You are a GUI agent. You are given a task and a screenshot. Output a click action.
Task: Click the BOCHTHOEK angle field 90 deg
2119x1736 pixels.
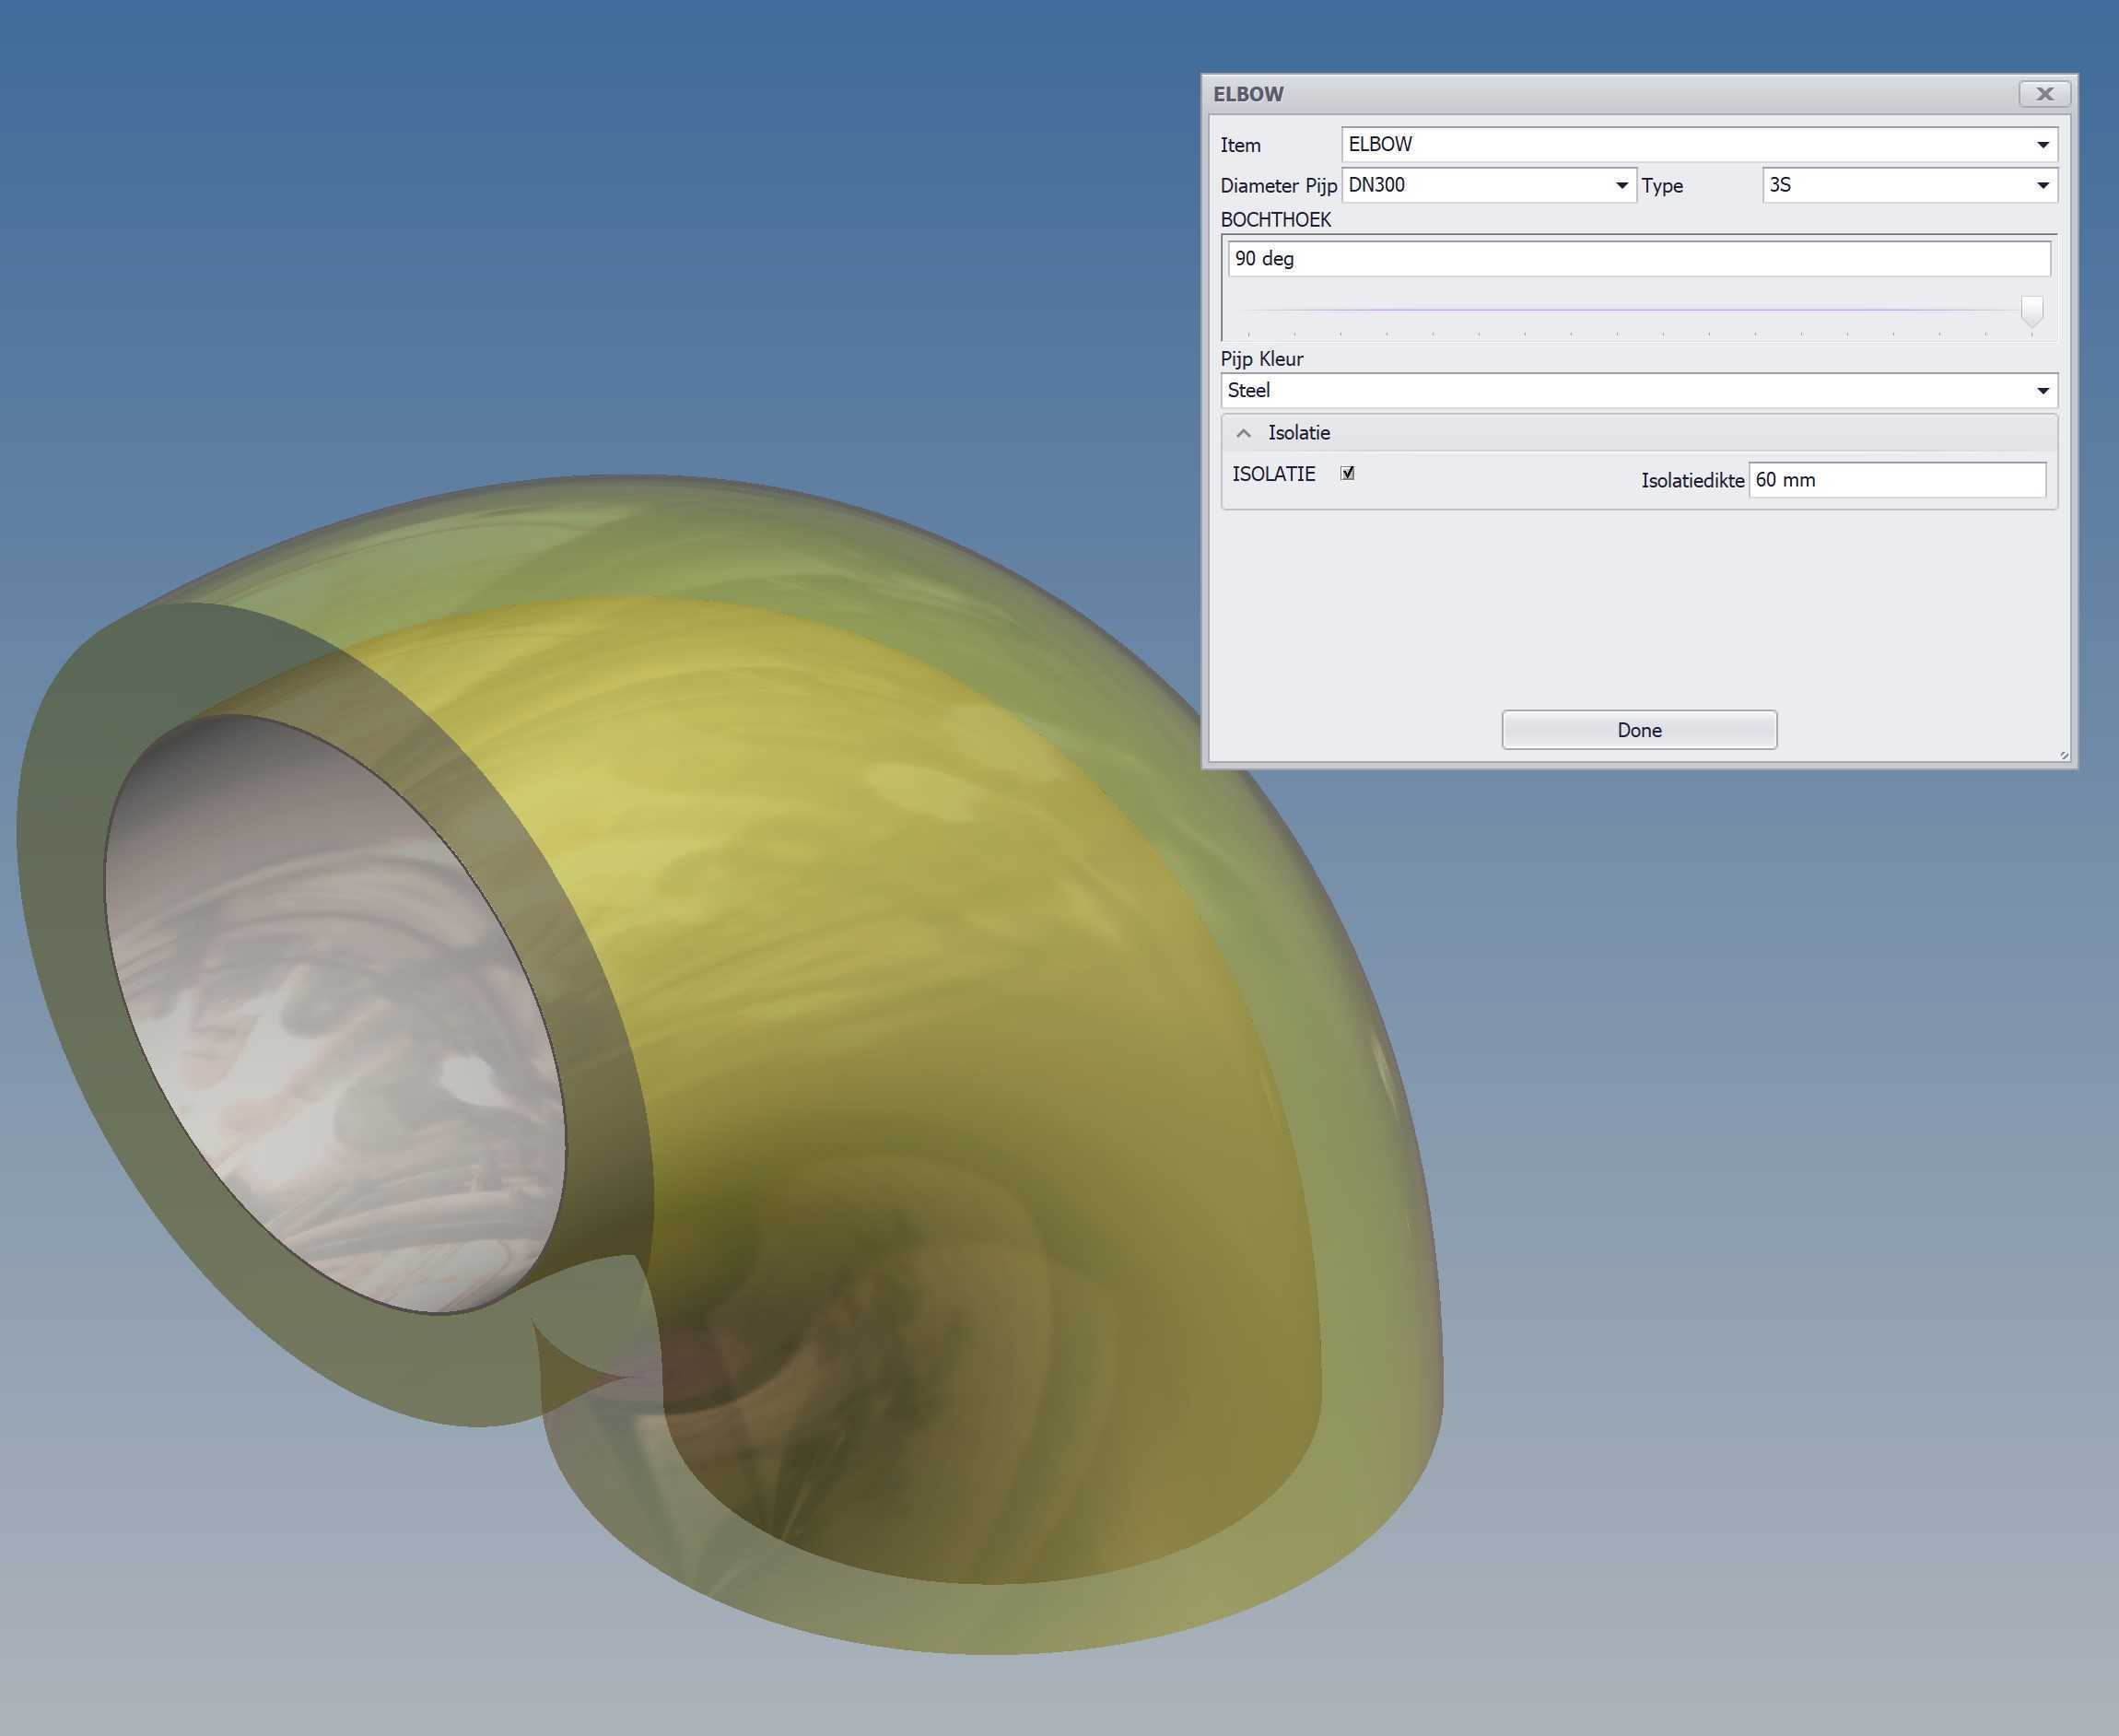click(x=1639, y=259)
